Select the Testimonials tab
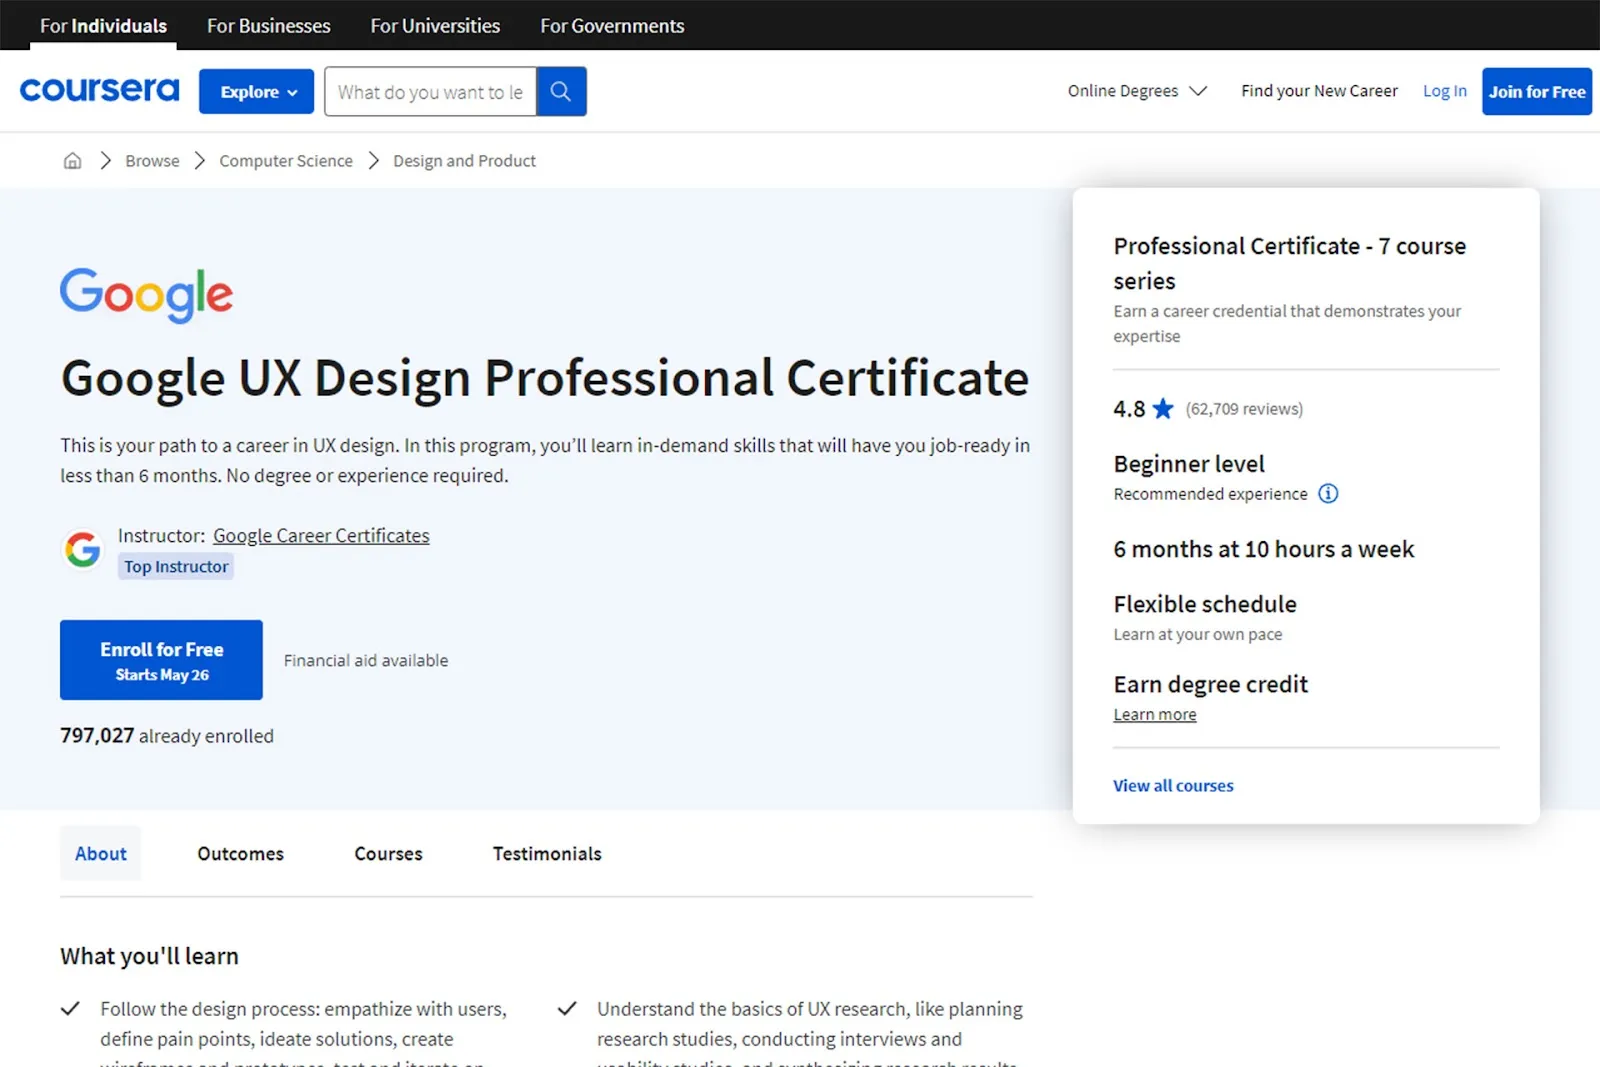The image size is (1600, 1067). [x=547, y=853]
